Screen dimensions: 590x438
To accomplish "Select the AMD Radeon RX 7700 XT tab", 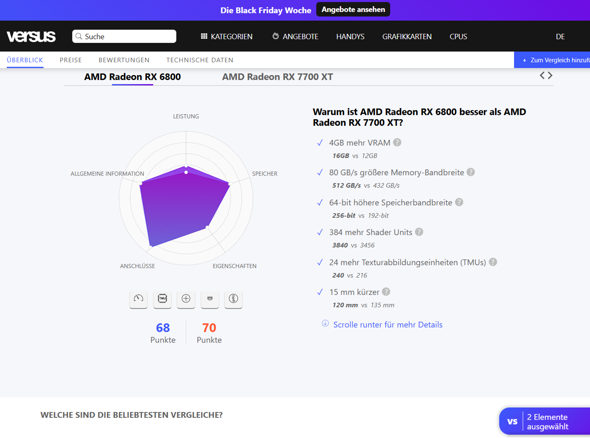I will [277, 77].
